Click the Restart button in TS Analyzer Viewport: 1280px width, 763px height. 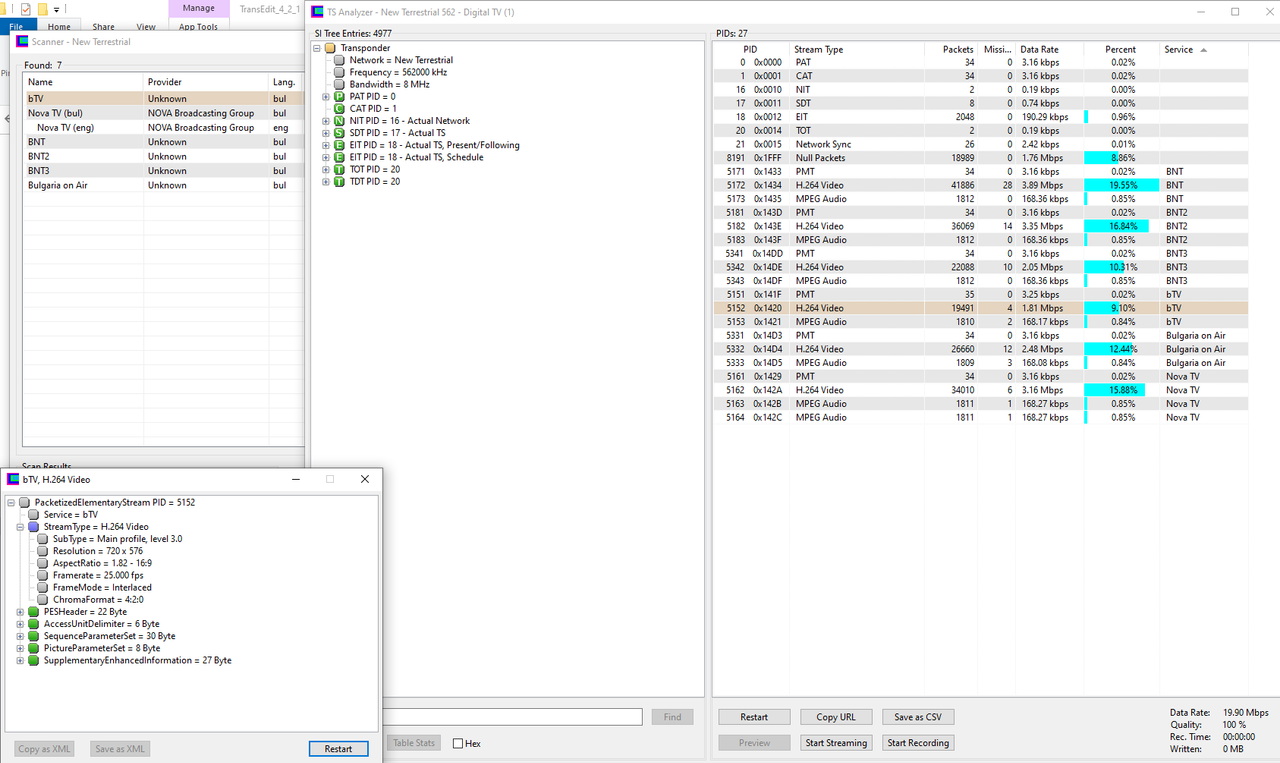[754, 717]
